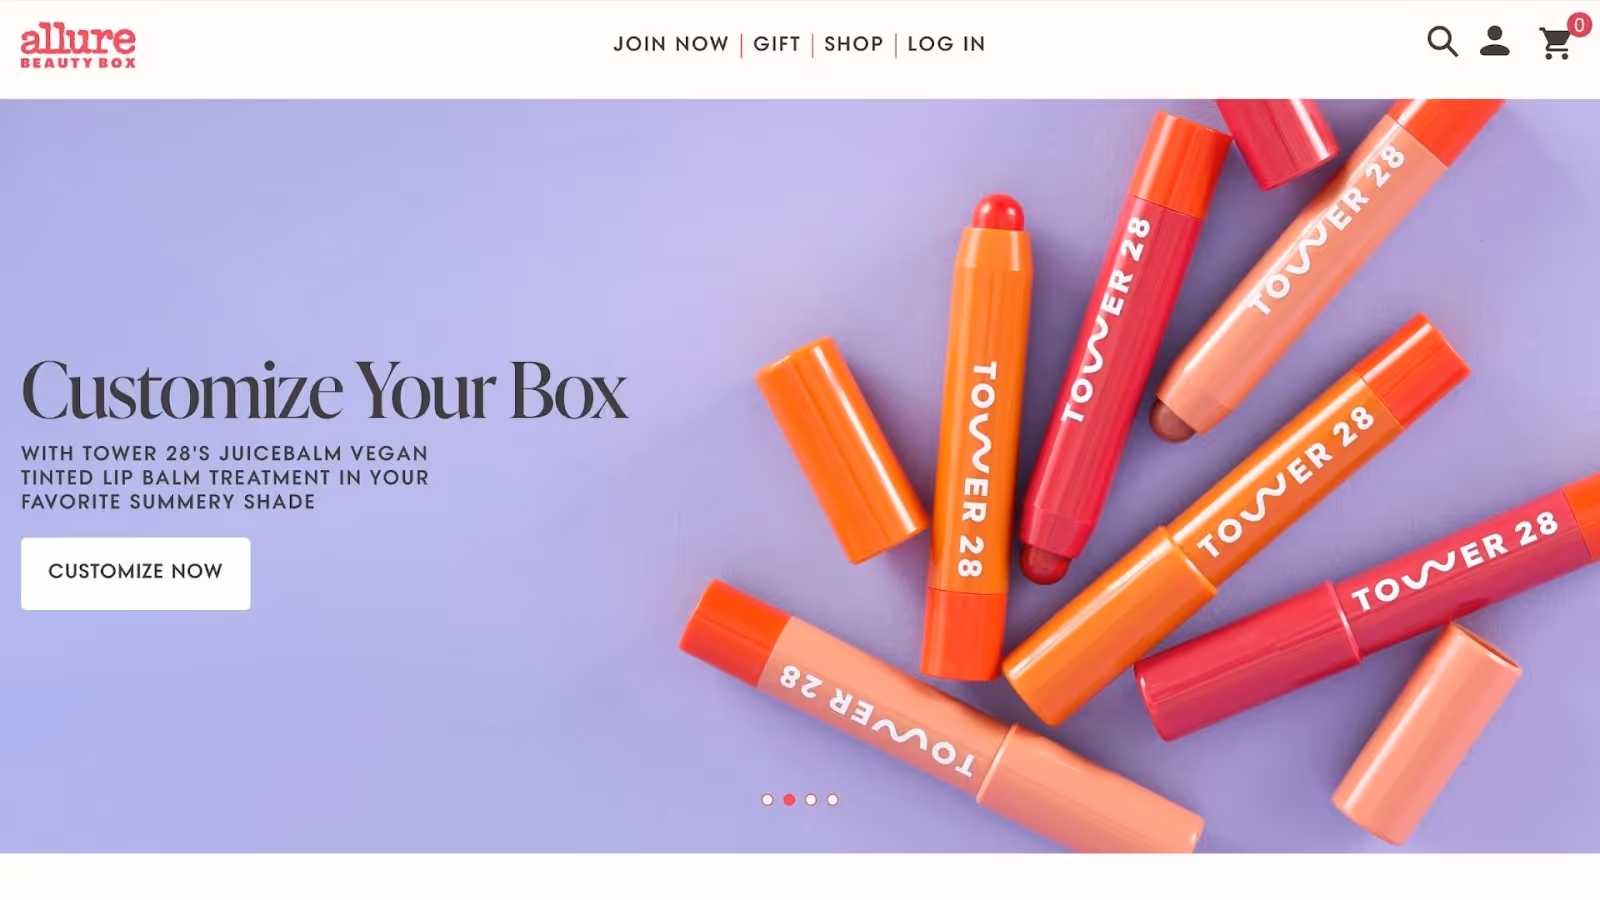Viewport: 1600px width, 900px height.
Task: Open the shopping cart icon
Action: (1555, 44)
